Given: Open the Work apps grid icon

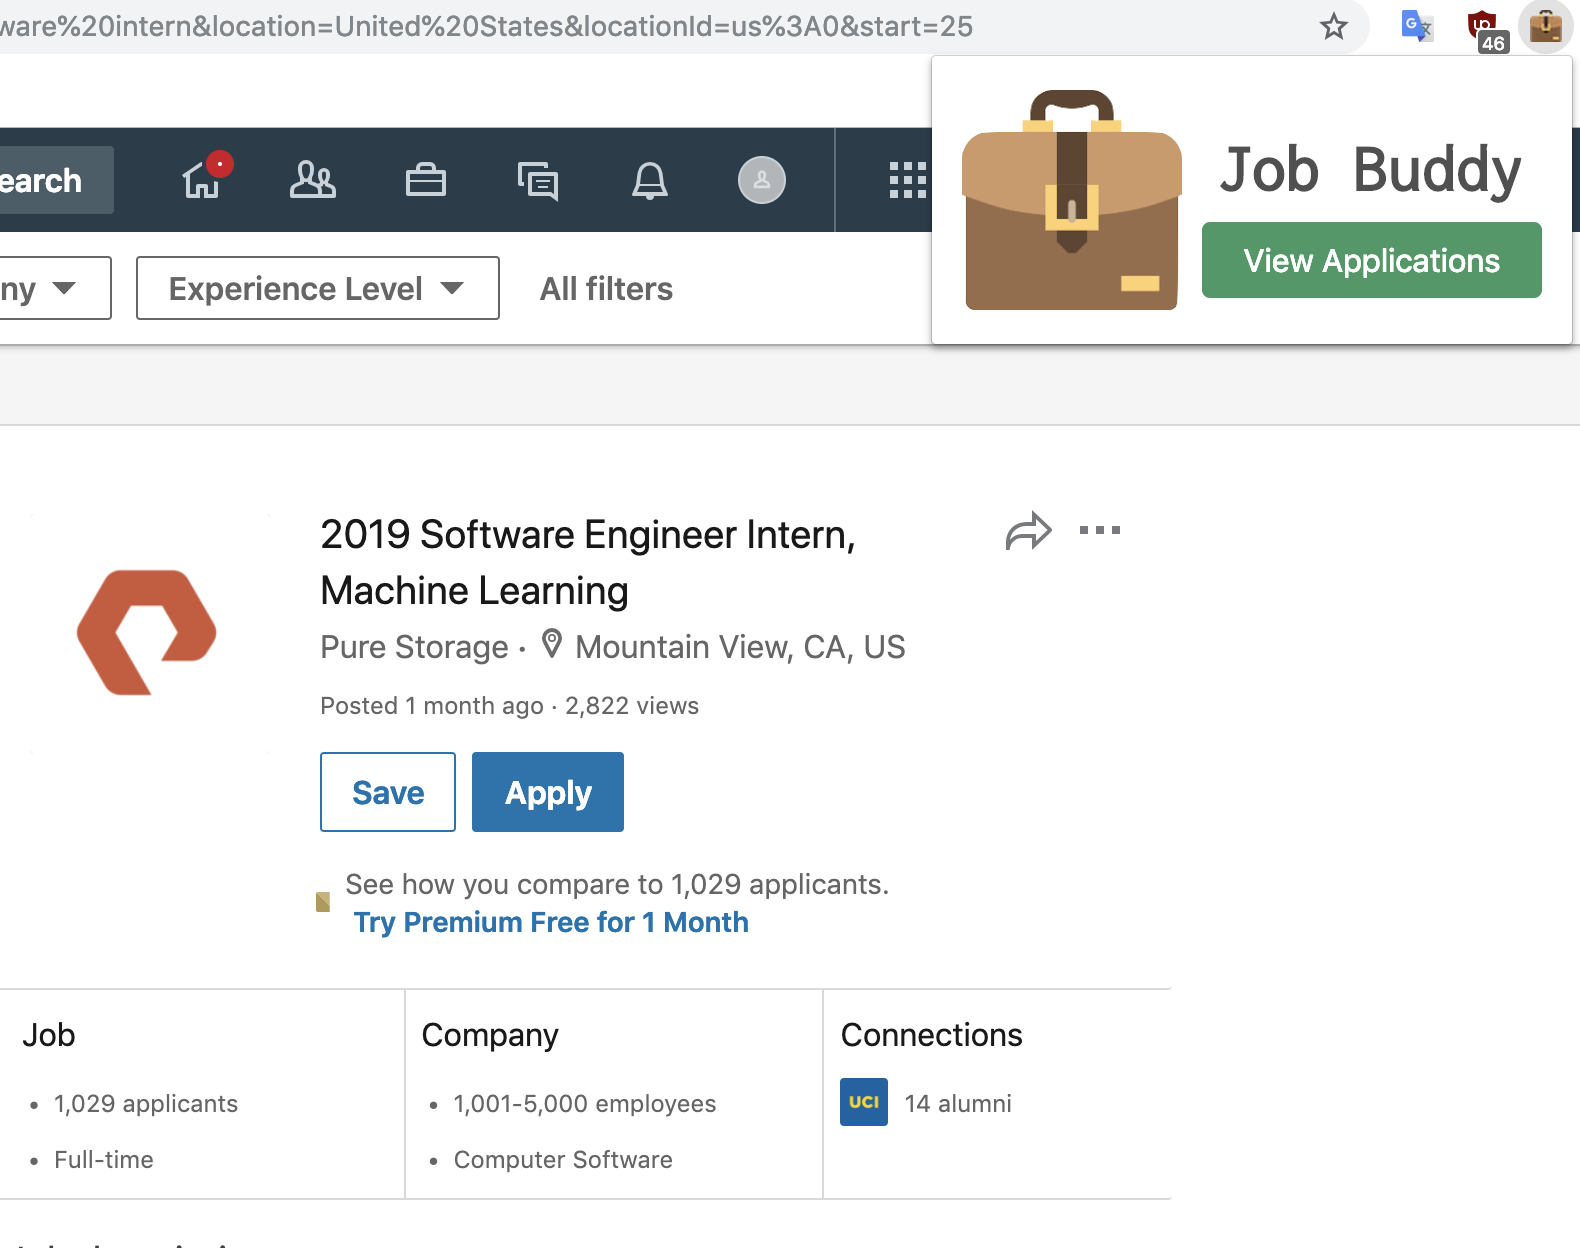Looking at the screenshot, I should point(907,180).
